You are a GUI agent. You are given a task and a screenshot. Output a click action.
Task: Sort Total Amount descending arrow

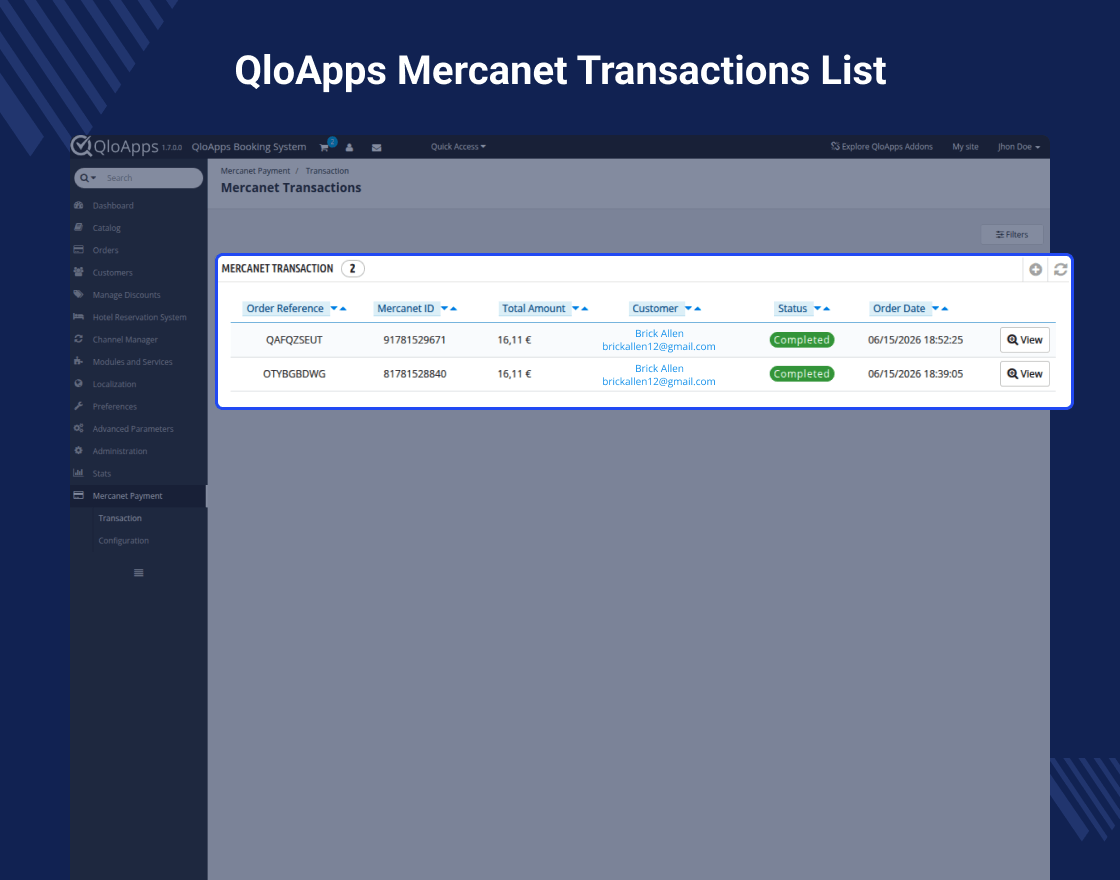pos(576,309)
